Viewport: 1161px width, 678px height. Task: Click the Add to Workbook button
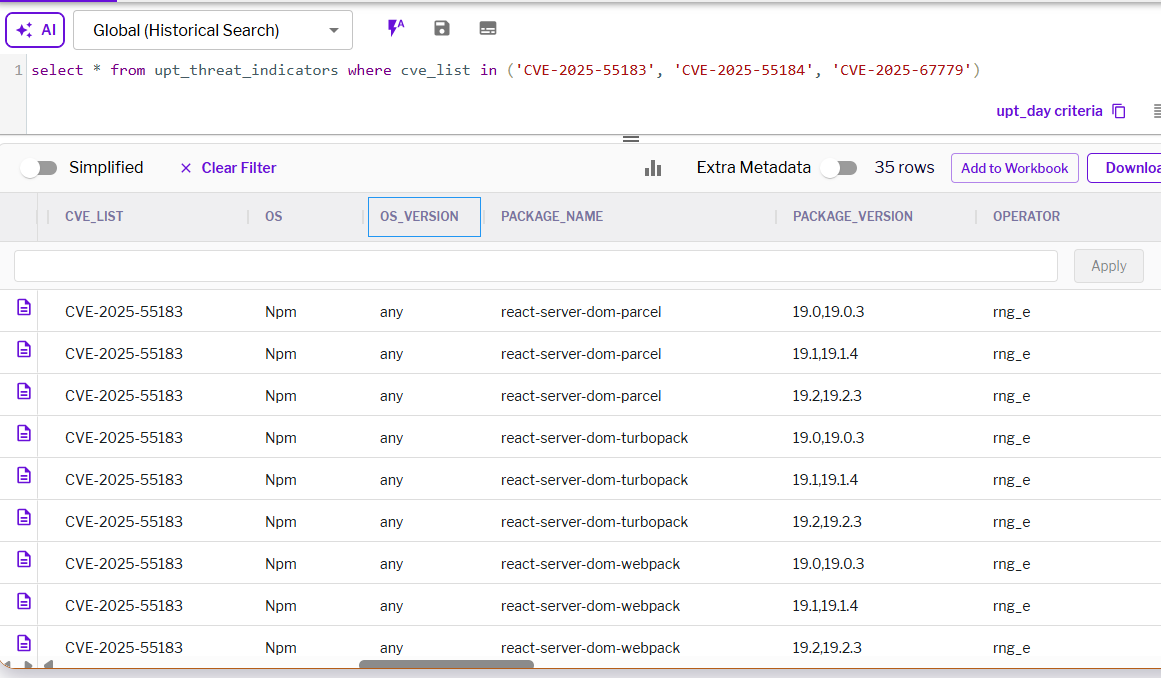point(1014,168)
